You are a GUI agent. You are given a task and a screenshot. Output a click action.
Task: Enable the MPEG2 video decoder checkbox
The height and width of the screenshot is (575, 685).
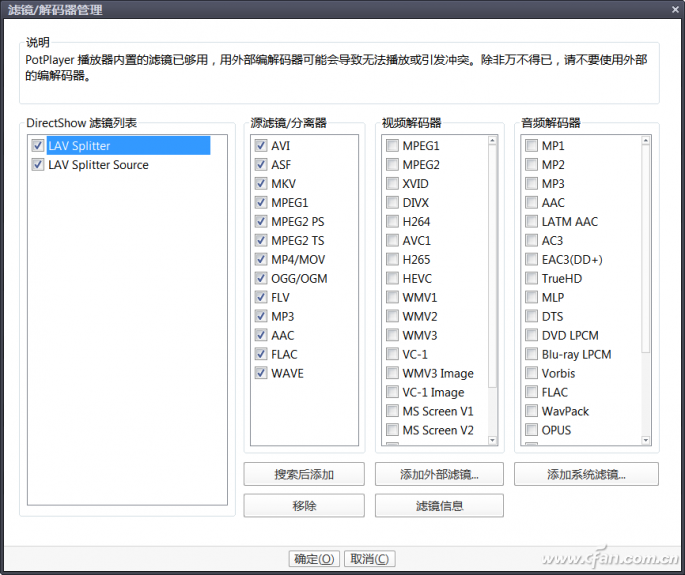coord(392,165)
